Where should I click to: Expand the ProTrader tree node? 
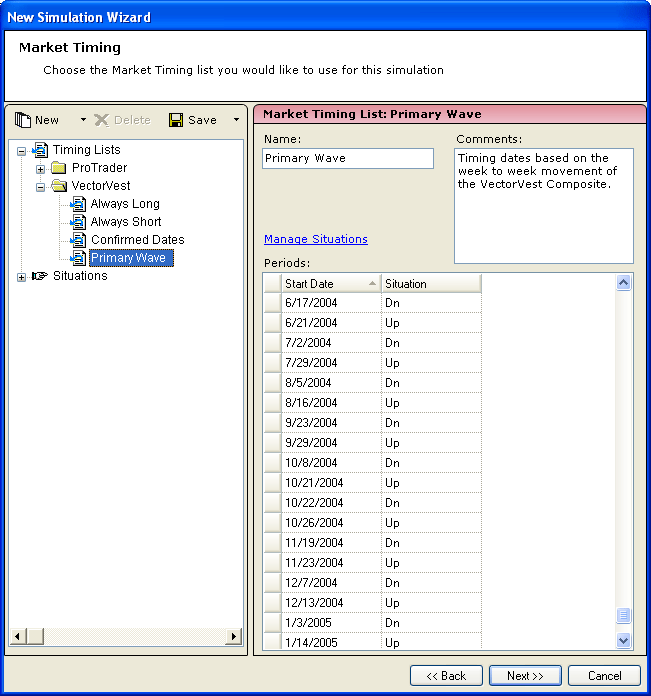[41, 168]
